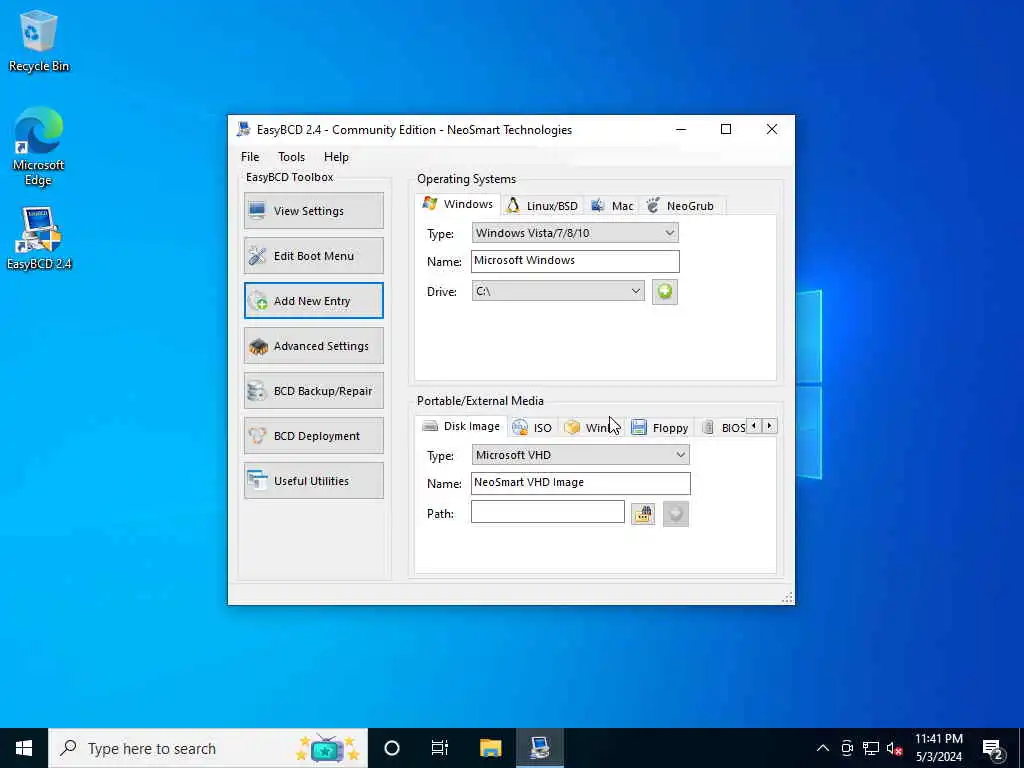This screenshot has height=768, width=1024.
Task: Show hidden system tray icons
Action: [x=823, y=748]
